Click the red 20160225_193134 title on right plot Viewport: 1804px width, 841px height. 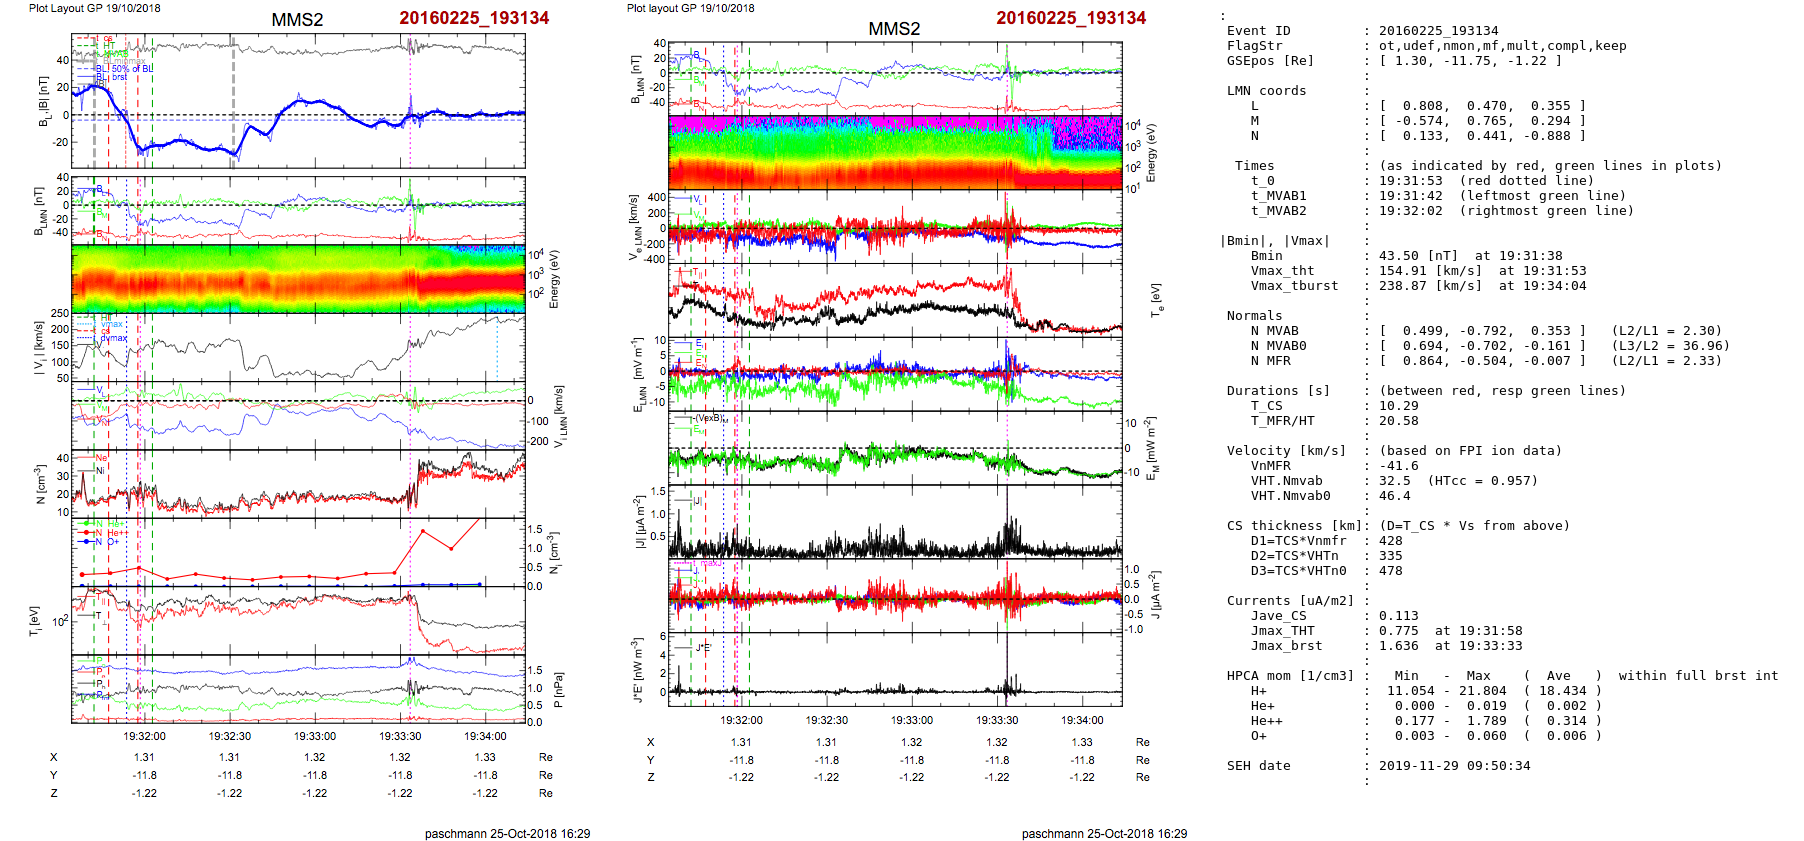1070,18
